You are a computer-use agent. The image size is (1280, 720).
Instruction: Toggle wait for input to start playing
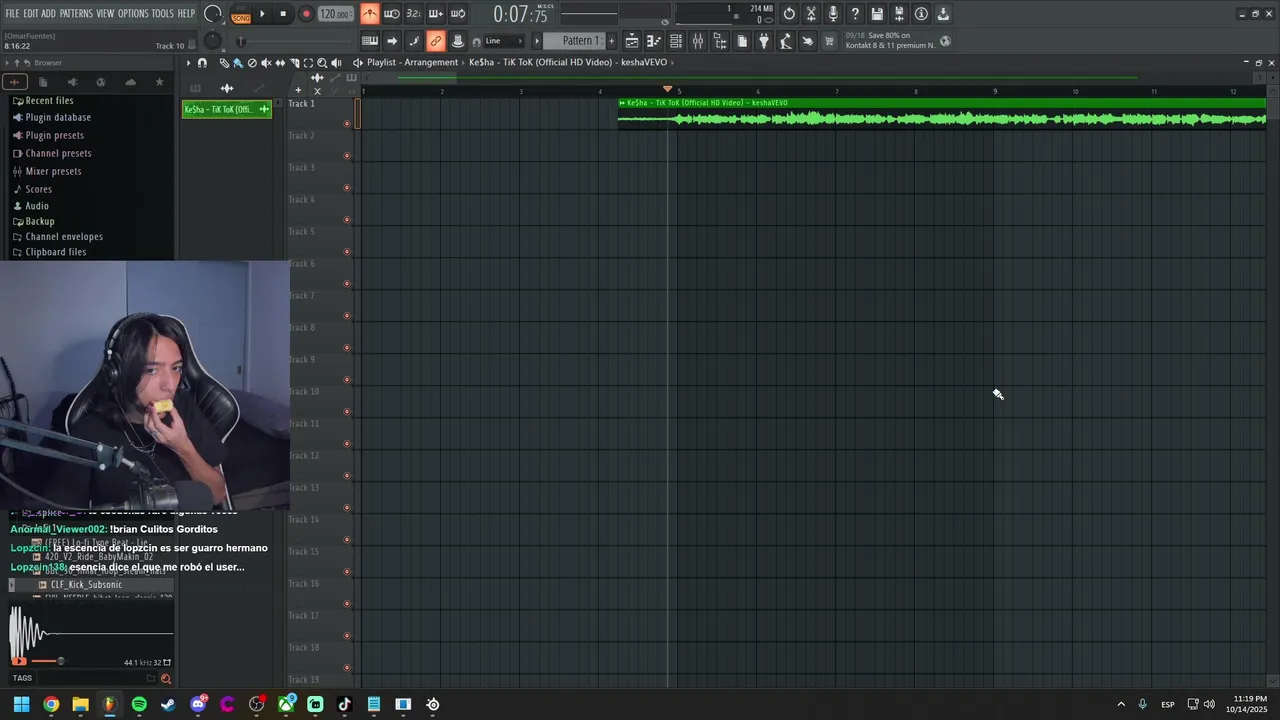tap(392, 14)
